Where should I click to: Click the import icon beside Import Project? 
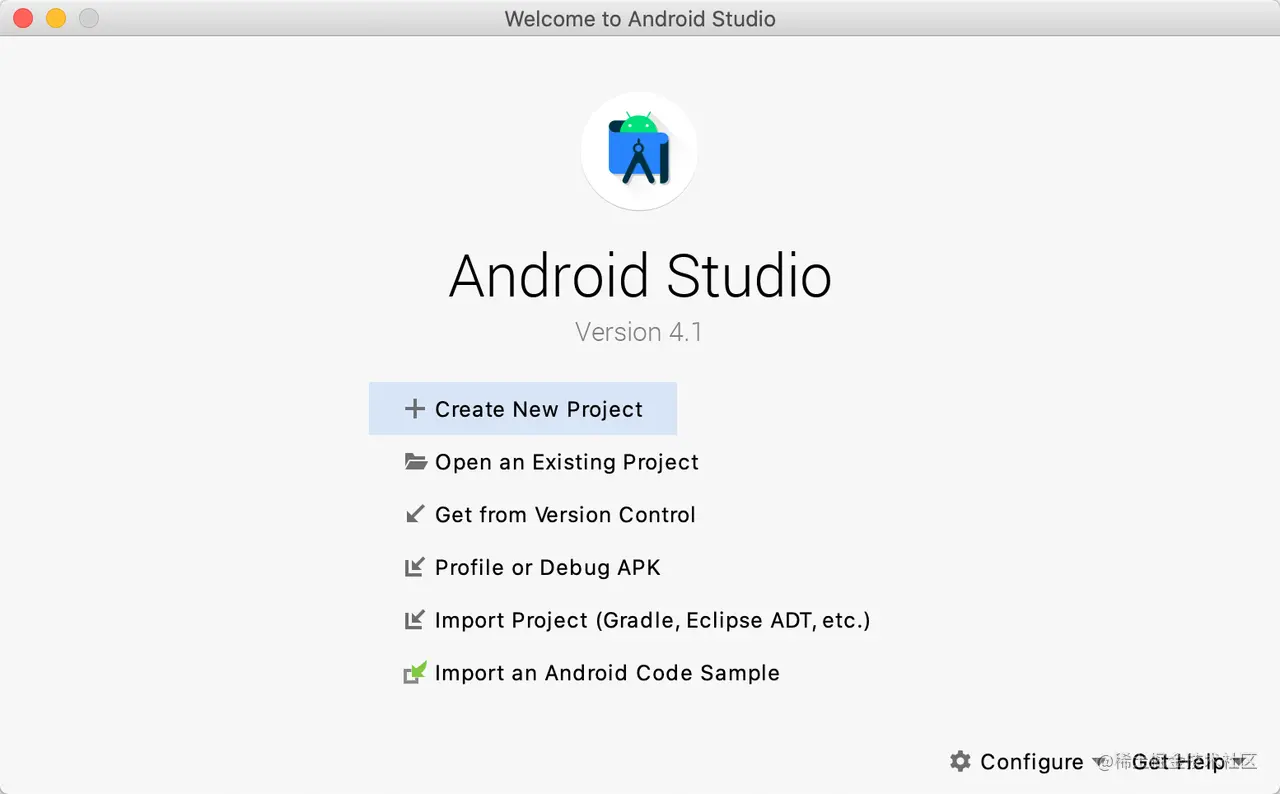tap(414, 620)
